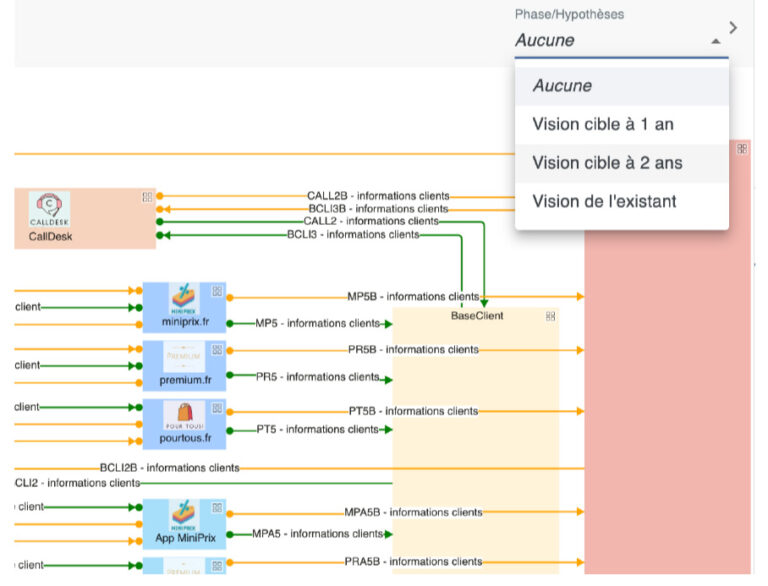Click the CallDesk headset logo

tap(49, 209)
